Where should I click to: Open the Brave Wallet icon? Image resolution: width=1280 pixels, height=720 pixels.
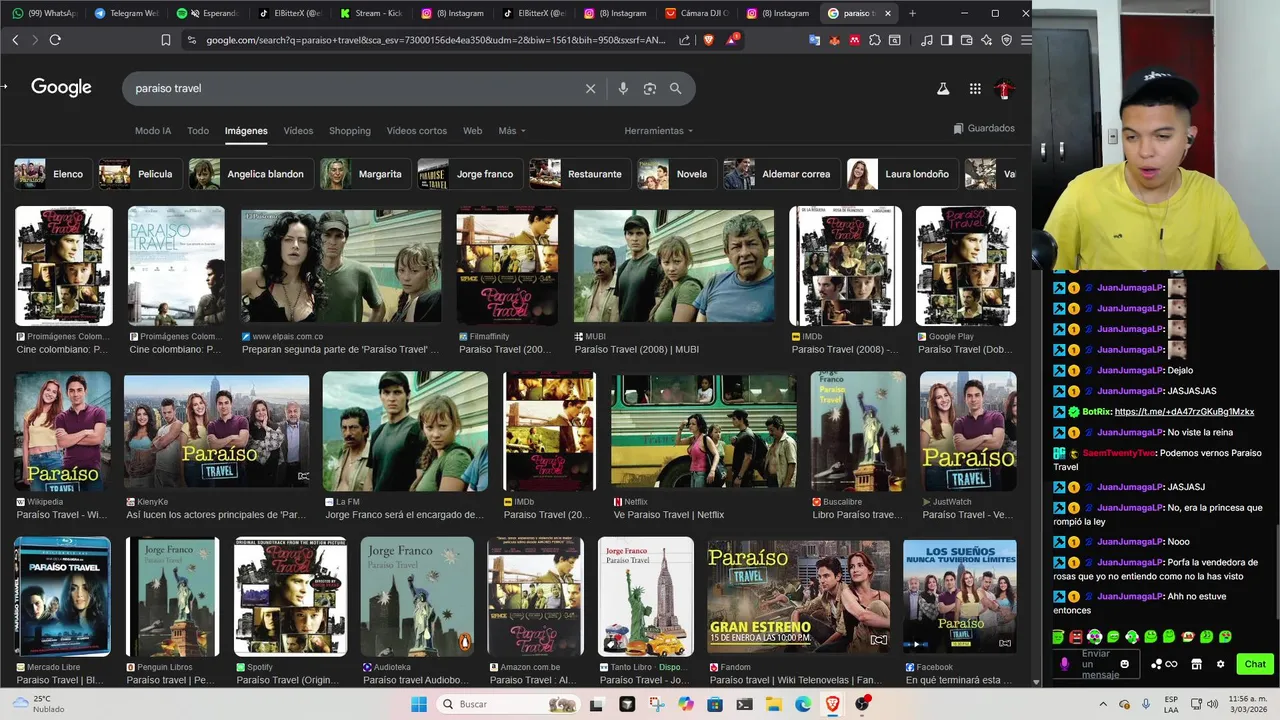coord(966,40)
